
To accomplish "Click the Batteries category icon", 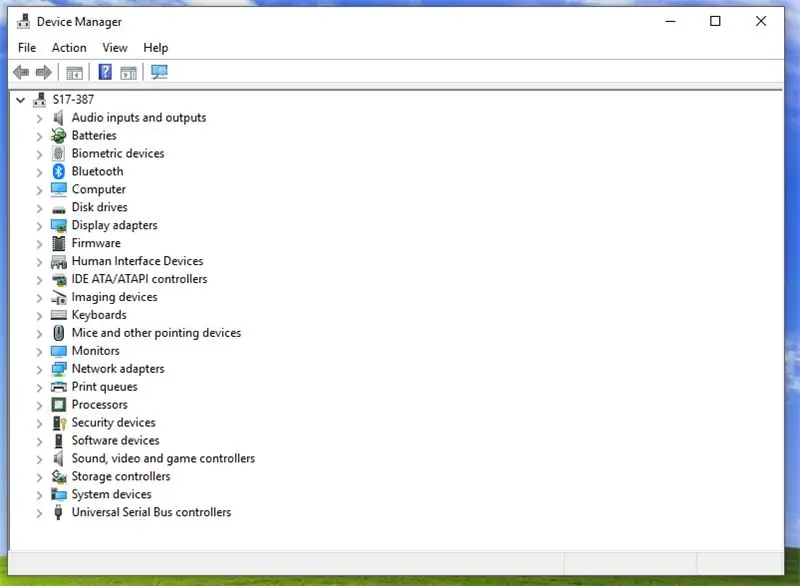I will [x=58, y=136].
